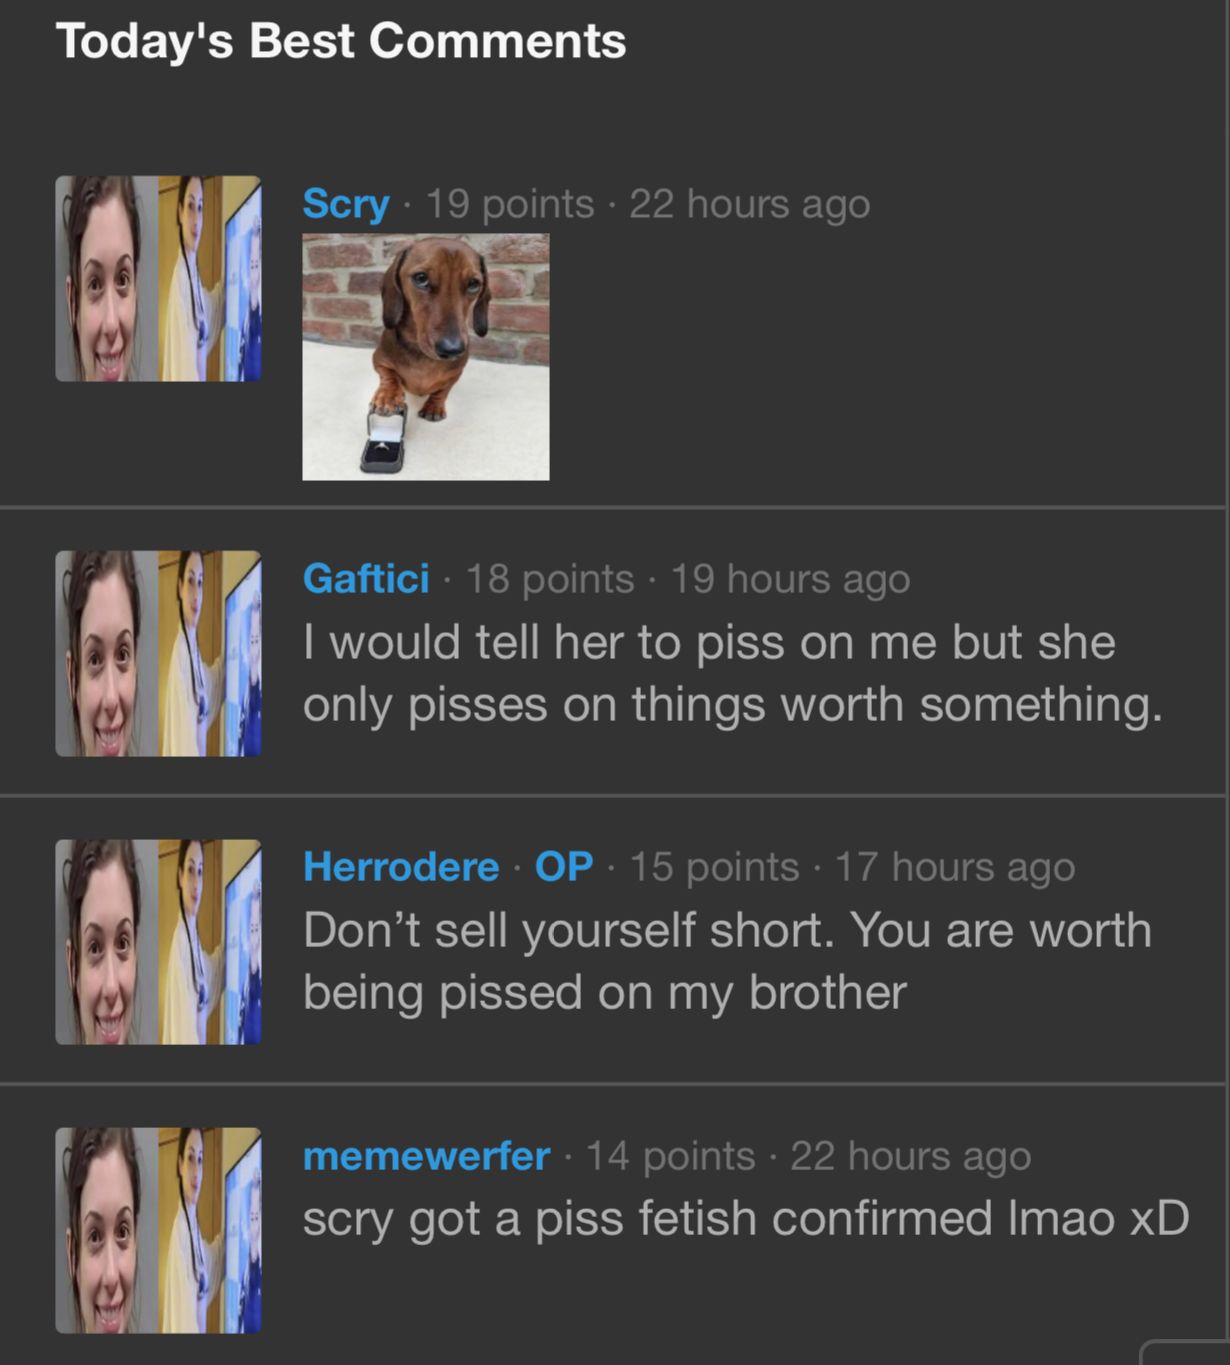Open Scry's user profile link
The image size is (1230, 1365).
click(x=346, y=204)
